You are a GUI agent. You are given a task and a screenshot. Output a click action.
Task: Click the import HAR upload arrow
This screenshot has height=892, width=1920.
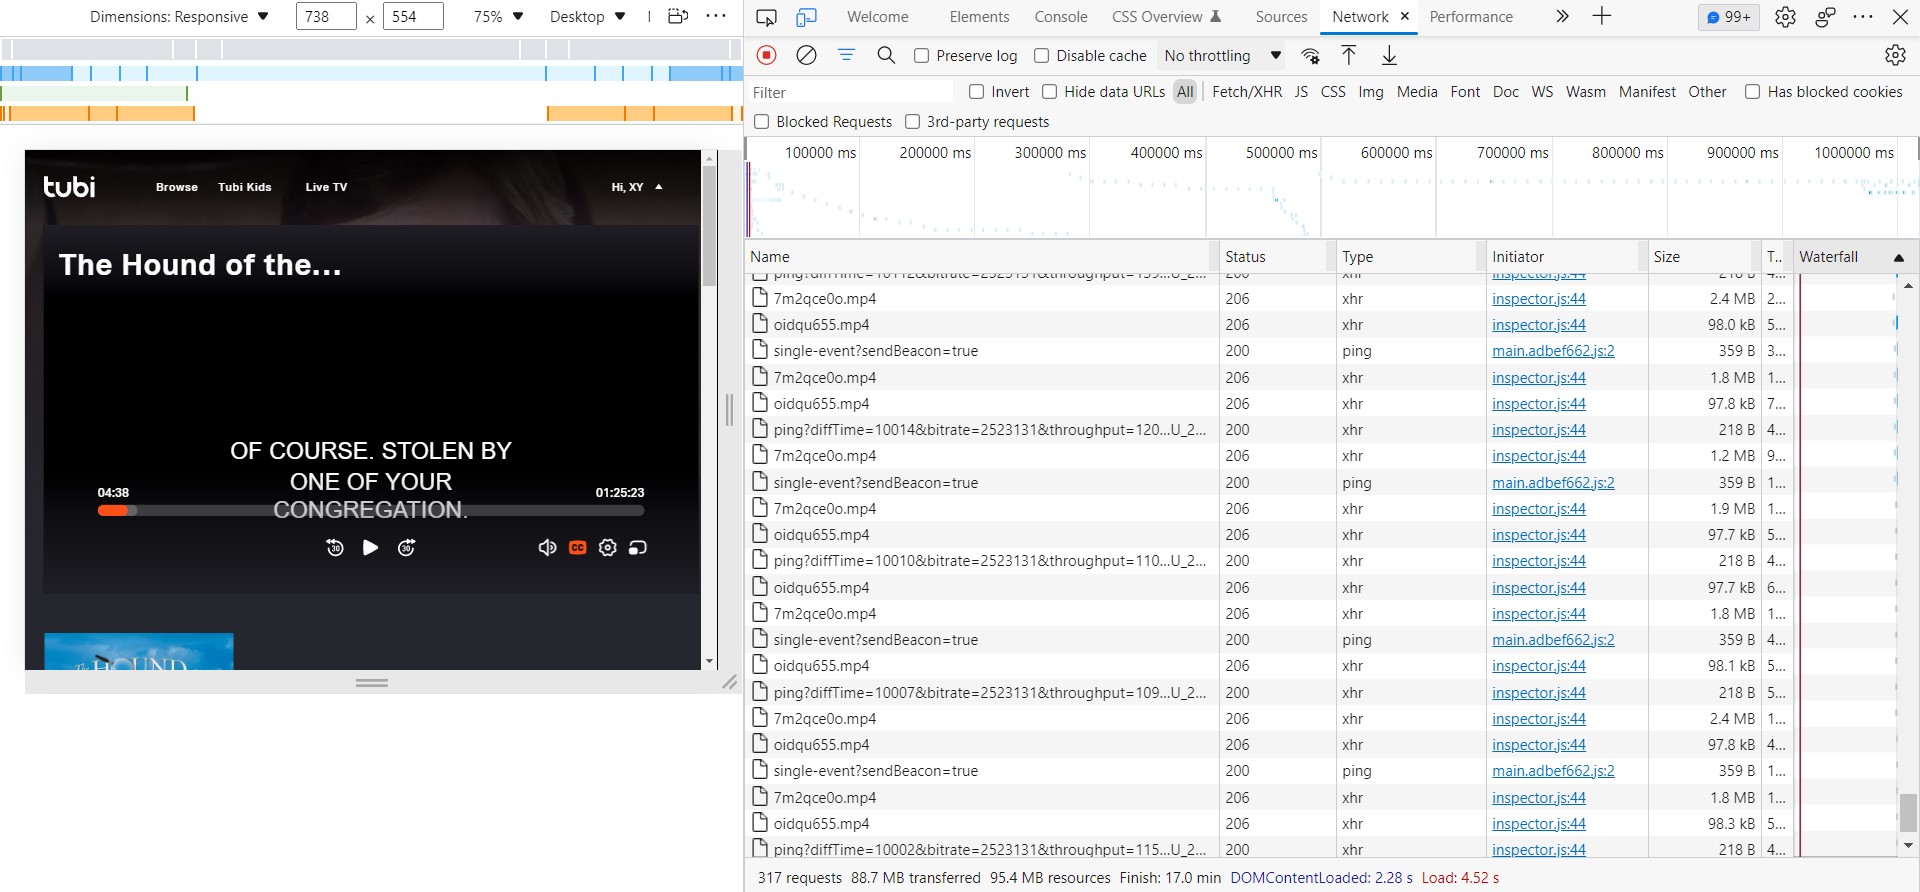[x=1348, y=56]
